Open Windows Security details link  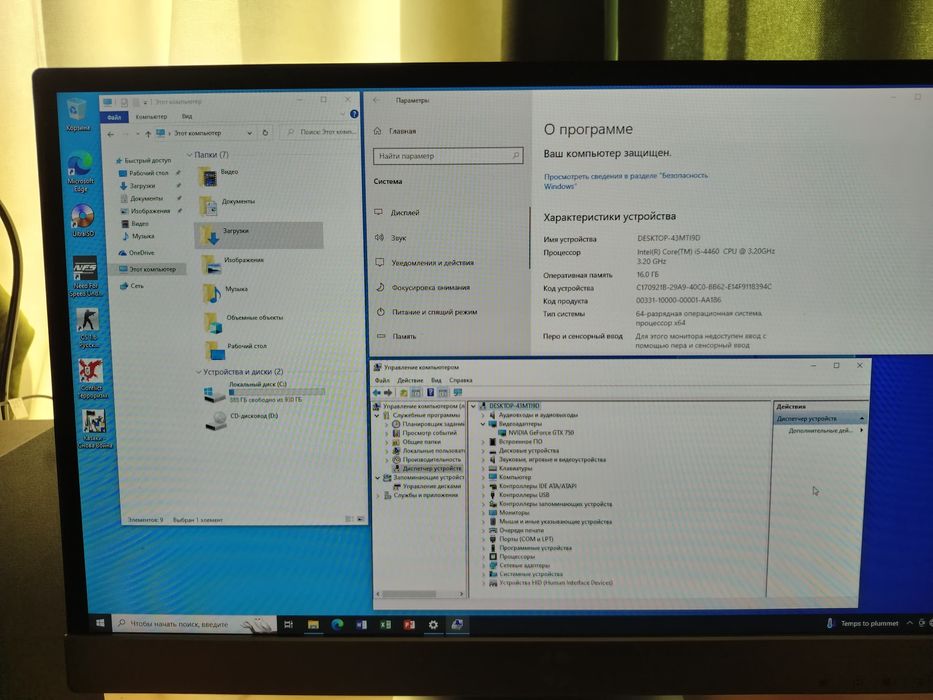pos(625,181)
